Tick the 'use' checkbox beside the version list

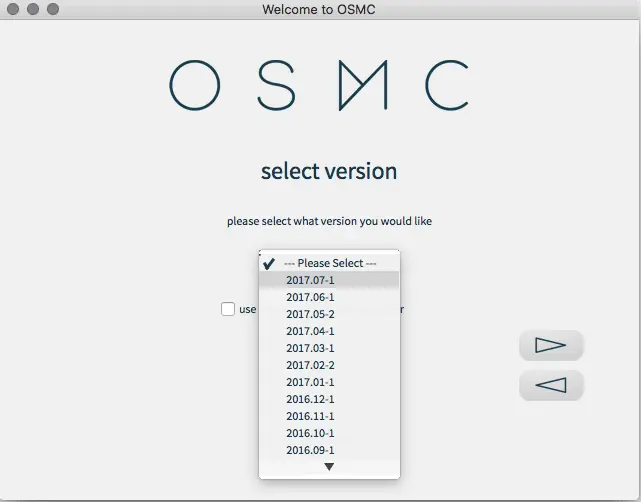coord(228,309)
